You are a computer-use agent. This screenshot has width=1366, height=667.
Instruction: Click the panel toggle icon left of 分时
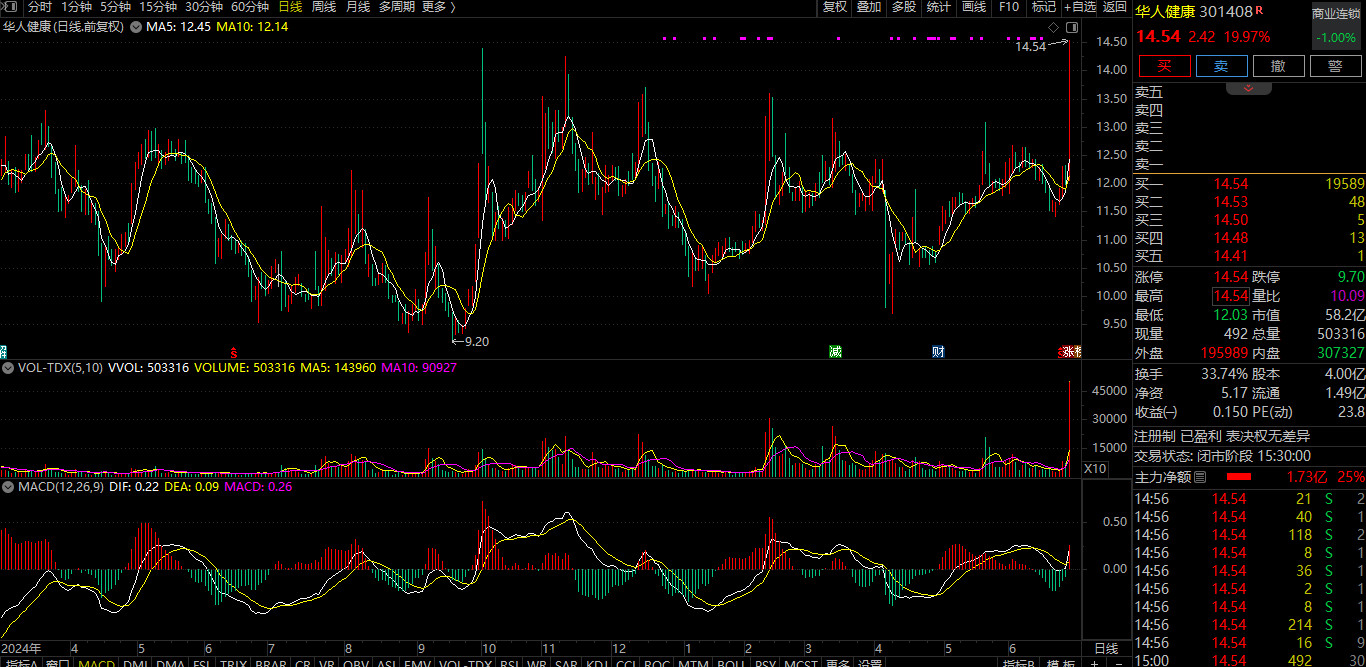click(x=10, y=7)
